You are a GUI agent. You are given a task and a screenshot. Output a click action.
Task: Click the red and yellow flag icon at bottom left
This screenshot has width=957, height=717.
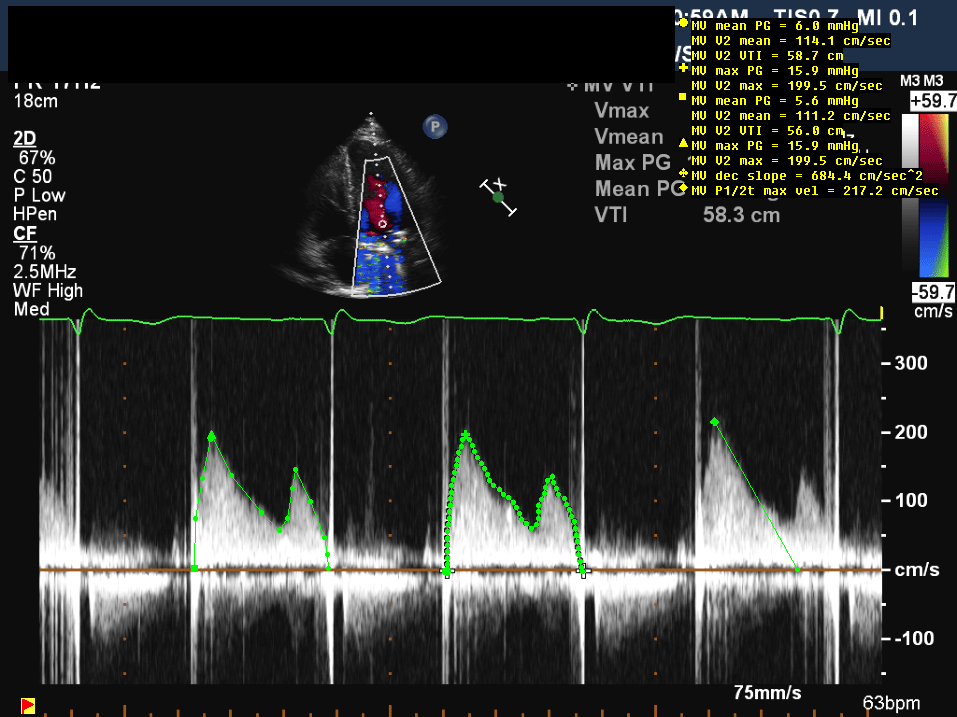[28, 704]
